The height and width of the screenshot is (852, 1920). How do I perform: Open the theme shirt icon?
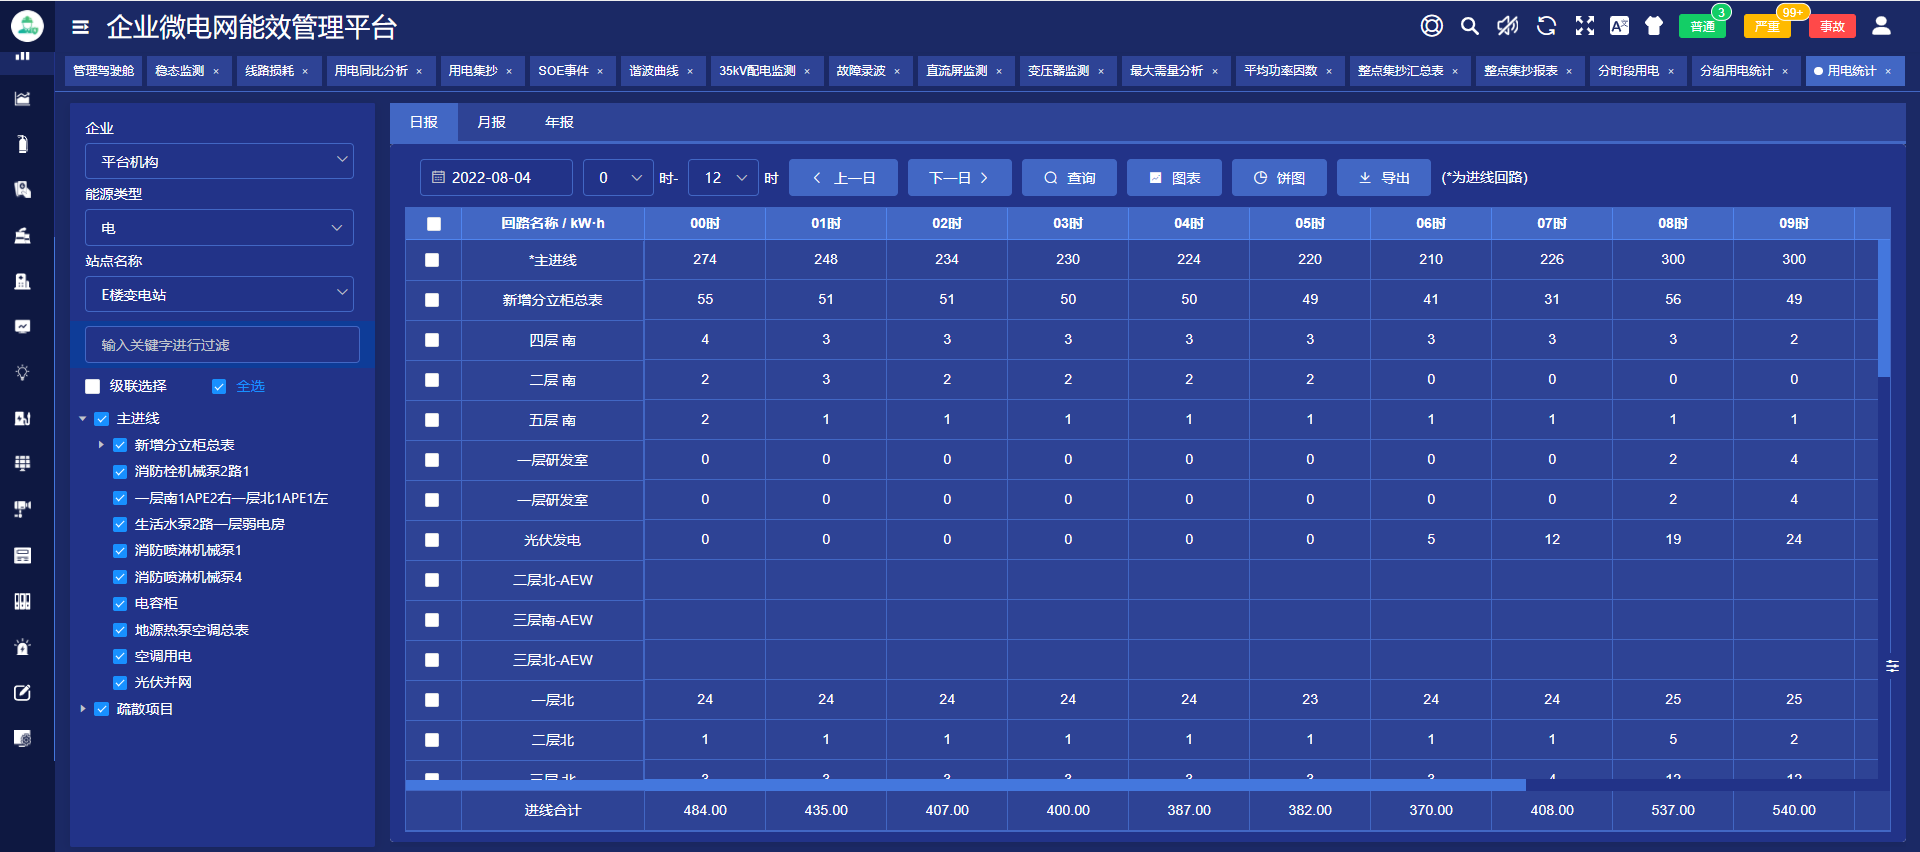[1654, 26]
